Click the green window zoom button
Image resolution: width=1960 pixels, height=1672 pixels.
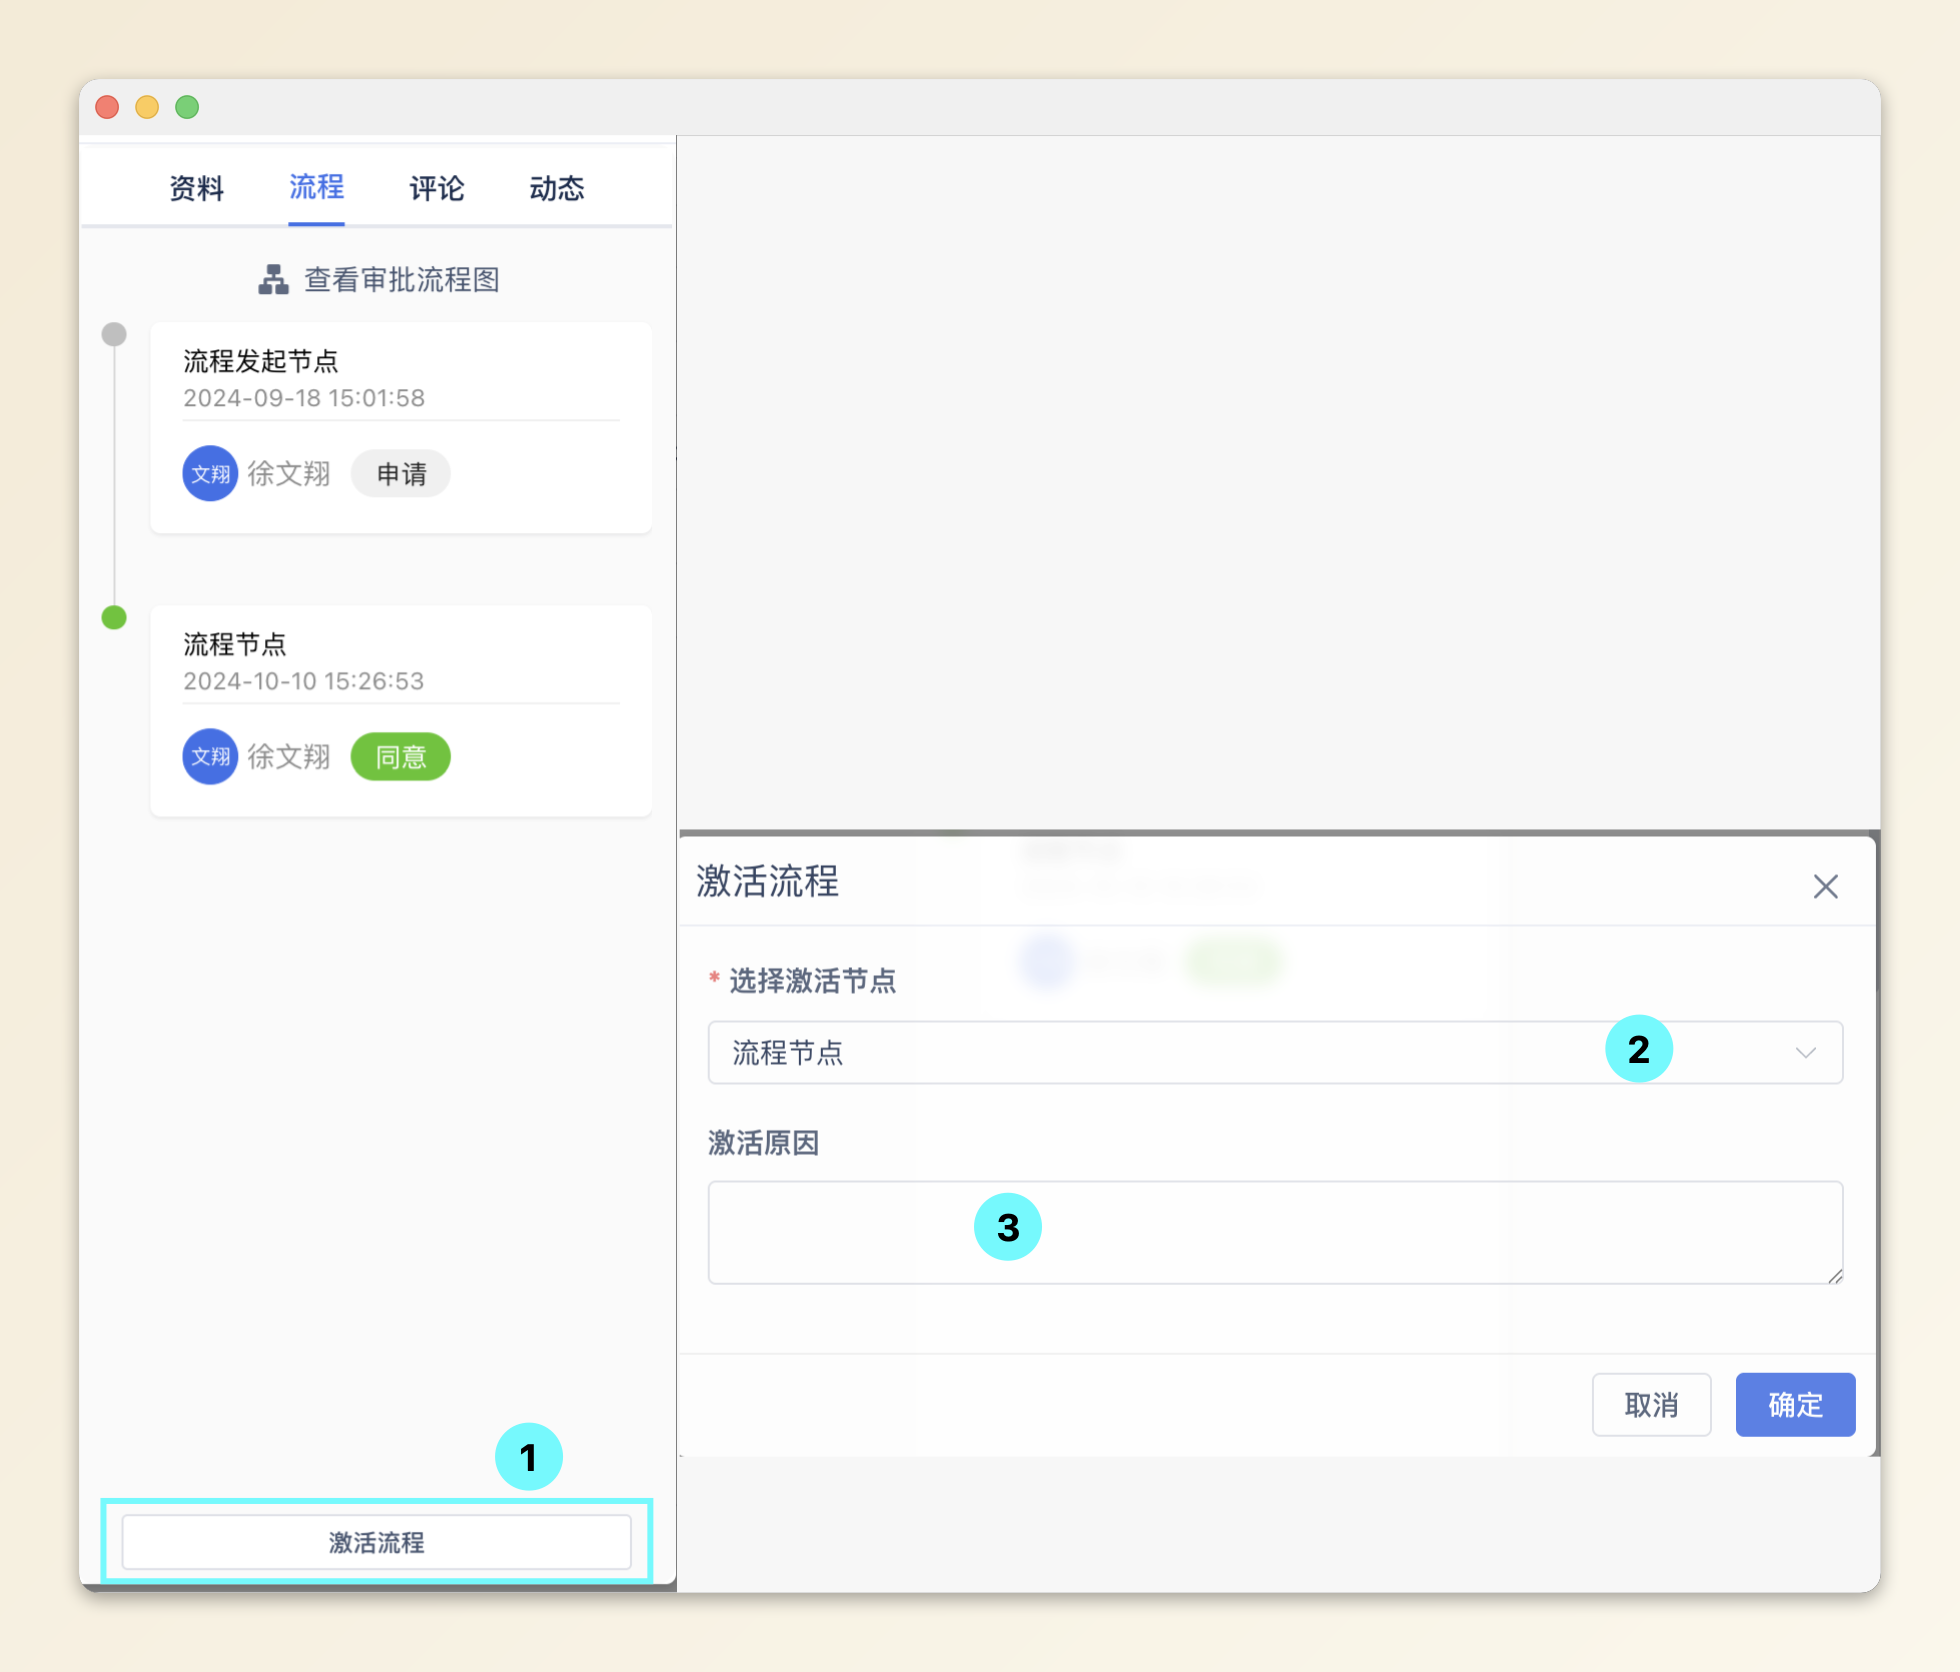(x=187, y=107)
